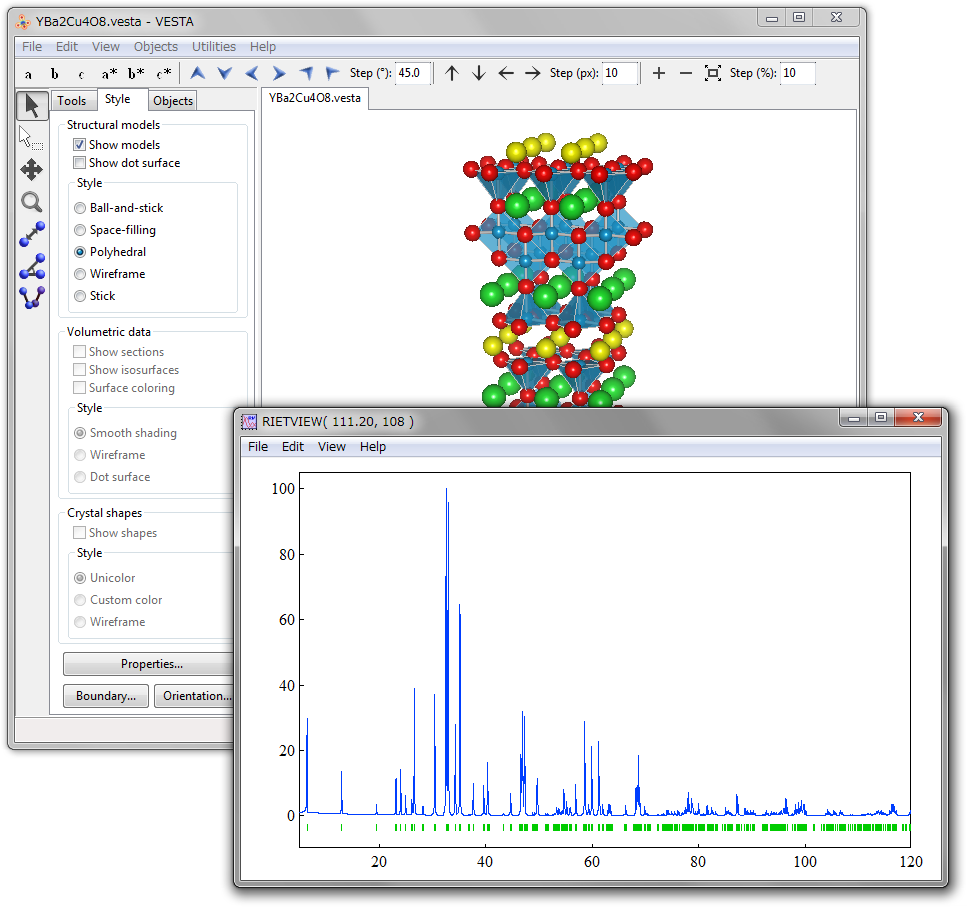
Task: Switch to the Objects tab
Action: 173,101
